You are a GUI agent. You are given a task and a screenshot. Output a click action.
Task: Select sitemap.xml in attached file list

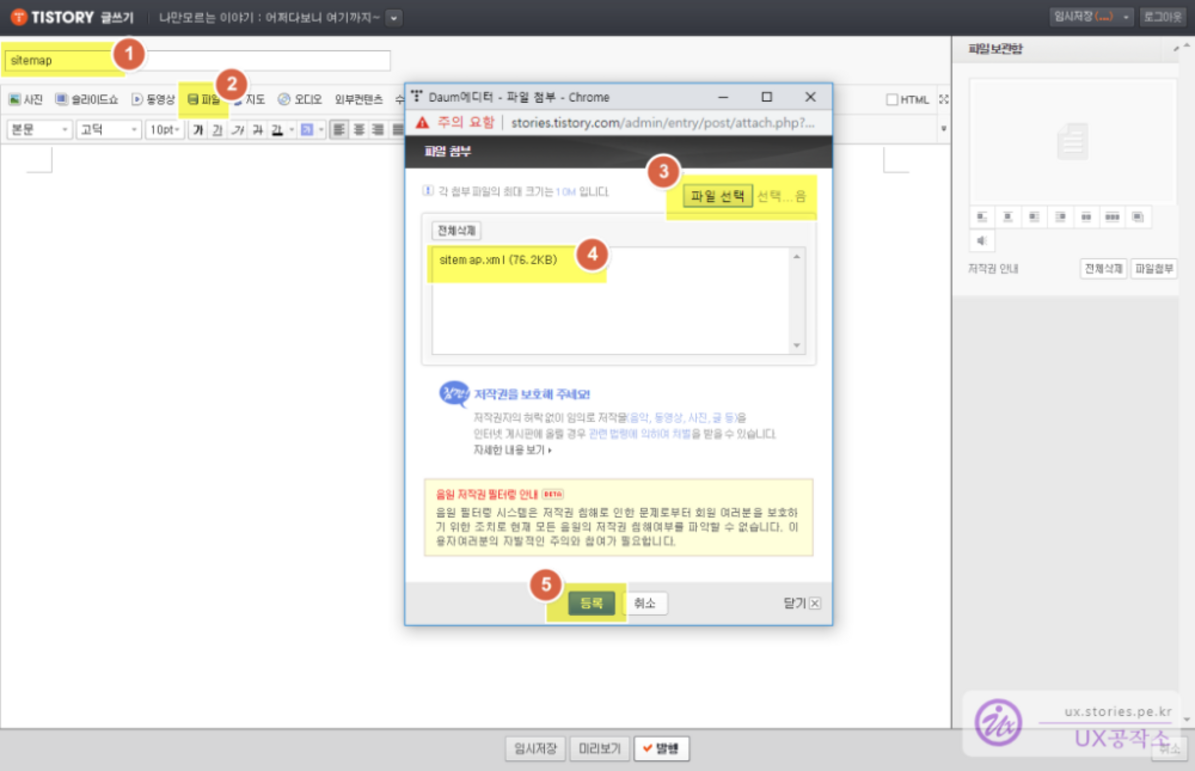(x=497, y=260)
